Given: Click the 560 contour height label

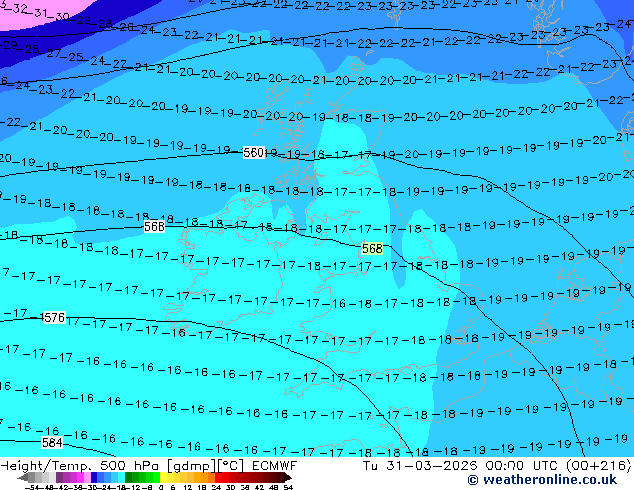Looking at the screenshot, I should pyautogui.click(x=254, y=152).
